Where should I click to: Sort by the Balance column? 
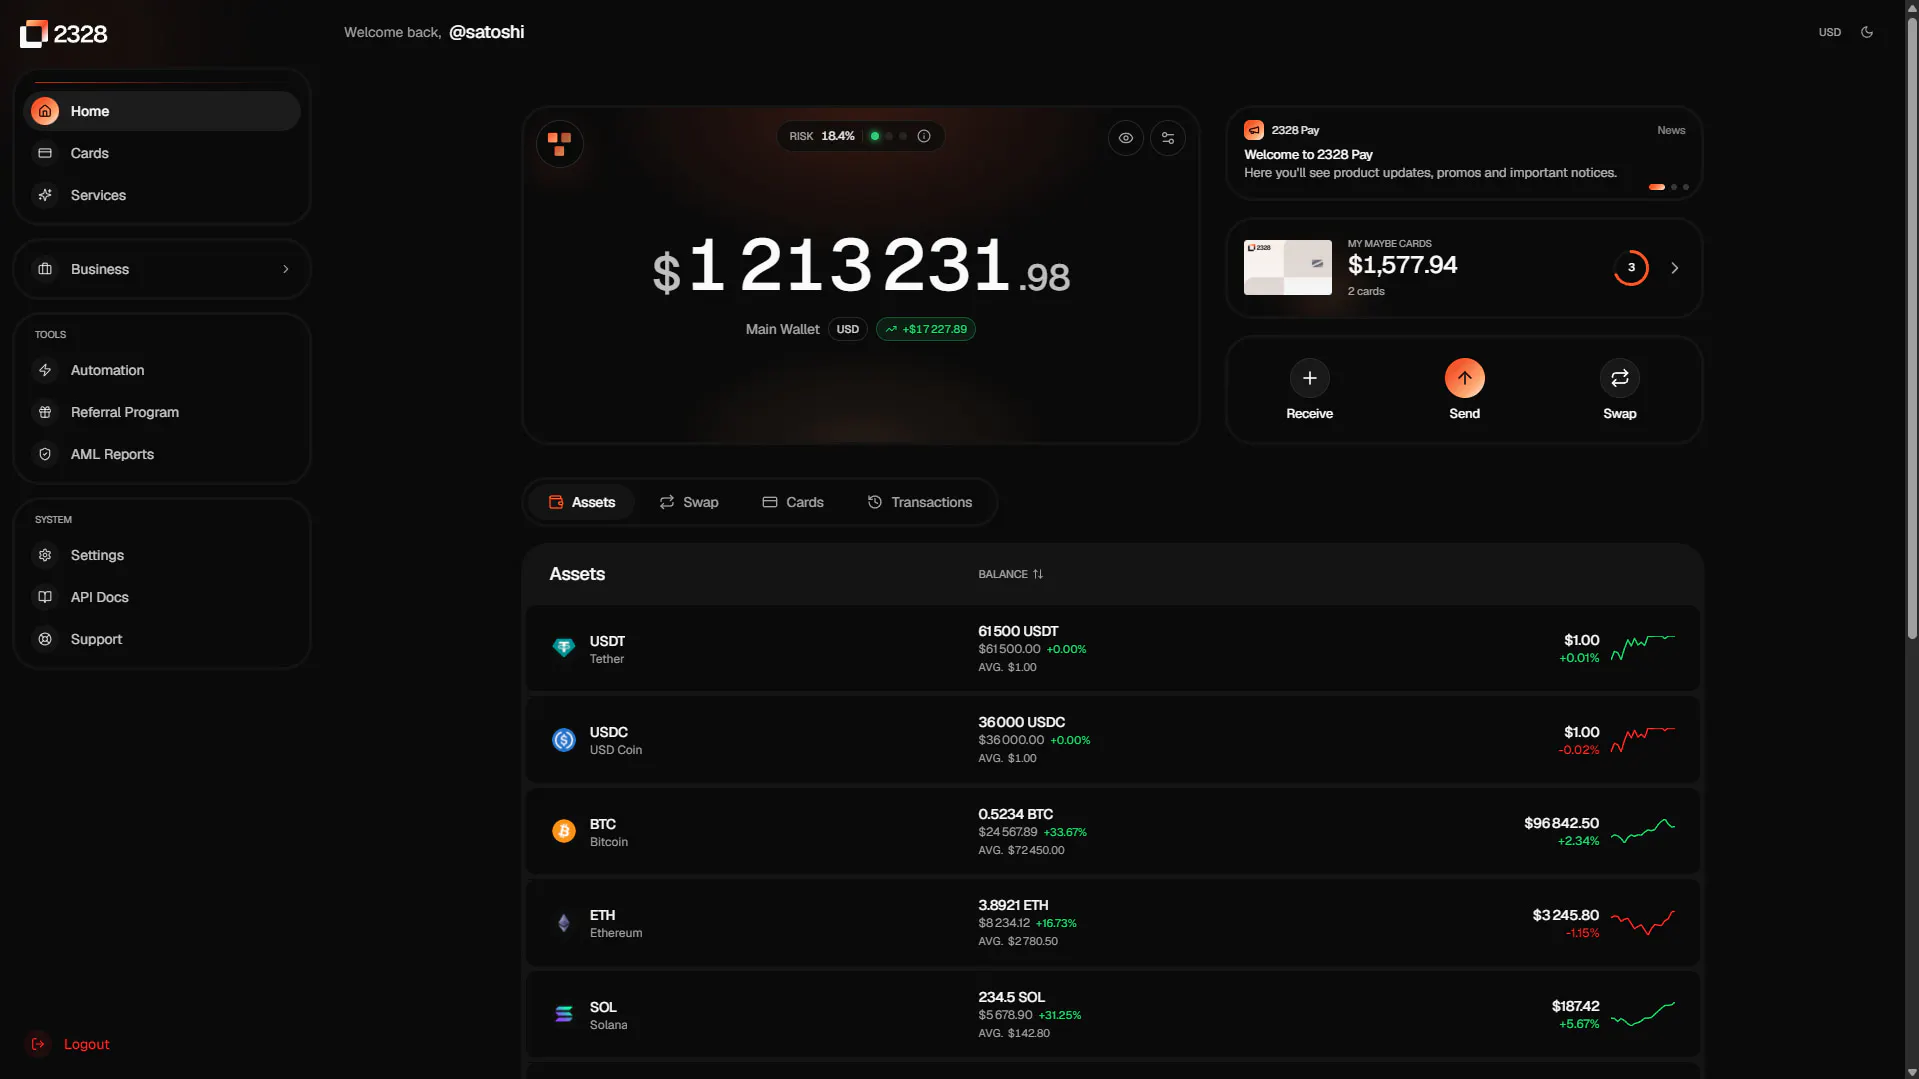1010,574
